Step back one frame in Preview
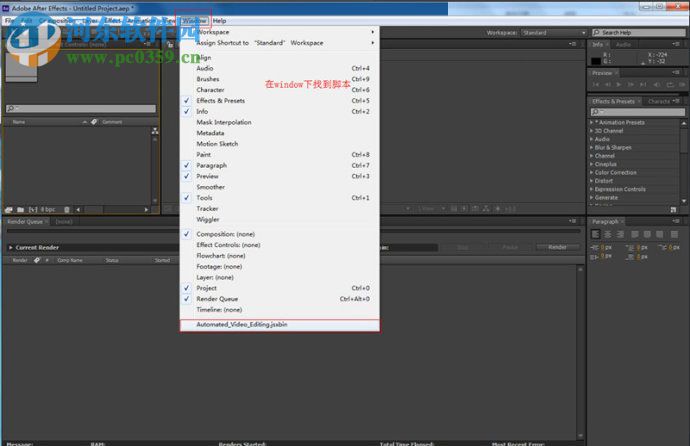The image size is (690, 446). [x=608, y=84]
